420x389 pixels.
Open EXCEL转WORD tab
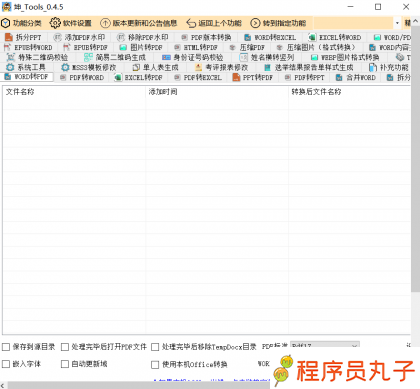(x=335, y=37)
